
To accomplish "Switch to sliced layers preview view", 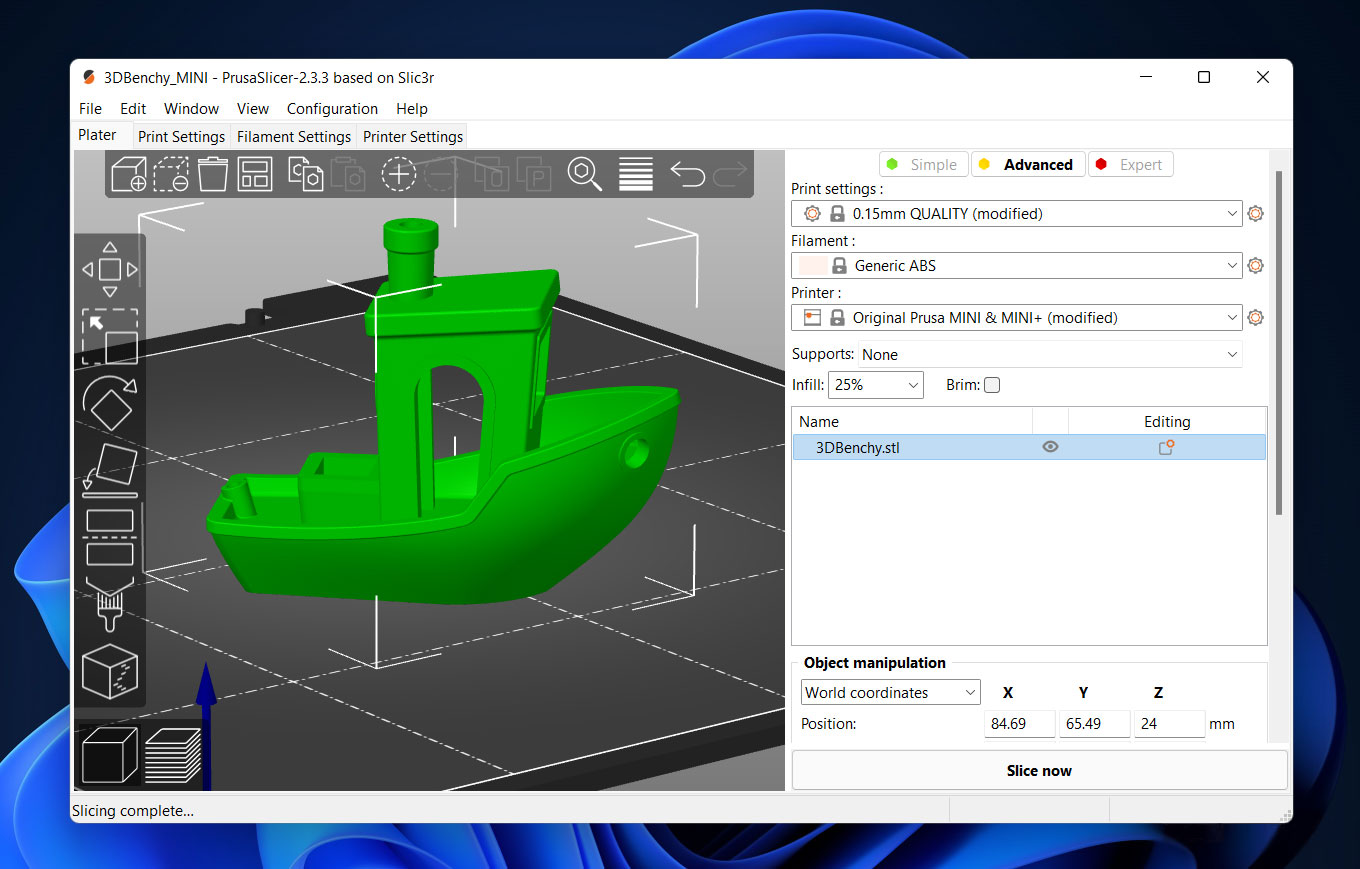I will [172, 755].
